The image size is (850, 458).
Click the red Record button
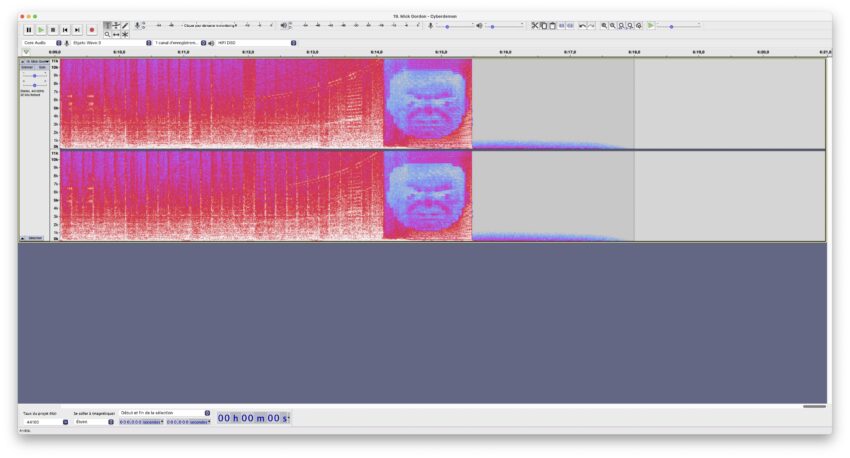pos(92,30)
